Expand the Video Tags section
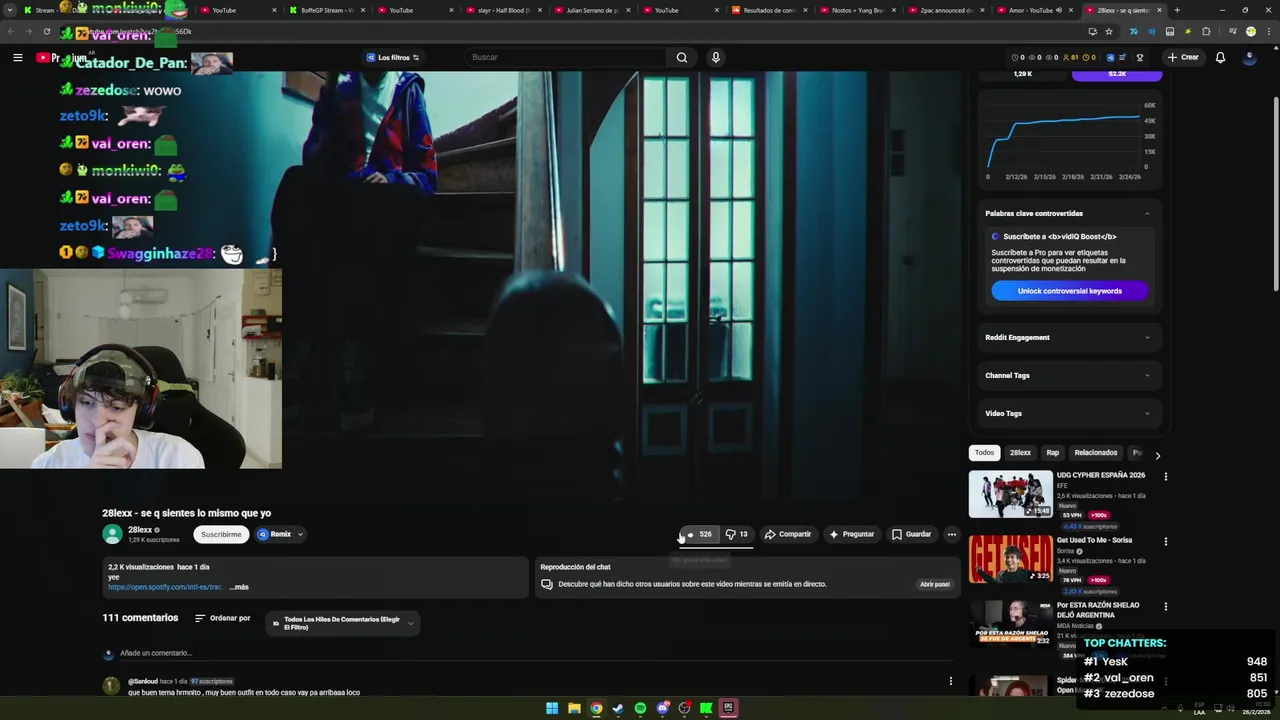Screen dimensions: 1280x720 [1068, 413]
